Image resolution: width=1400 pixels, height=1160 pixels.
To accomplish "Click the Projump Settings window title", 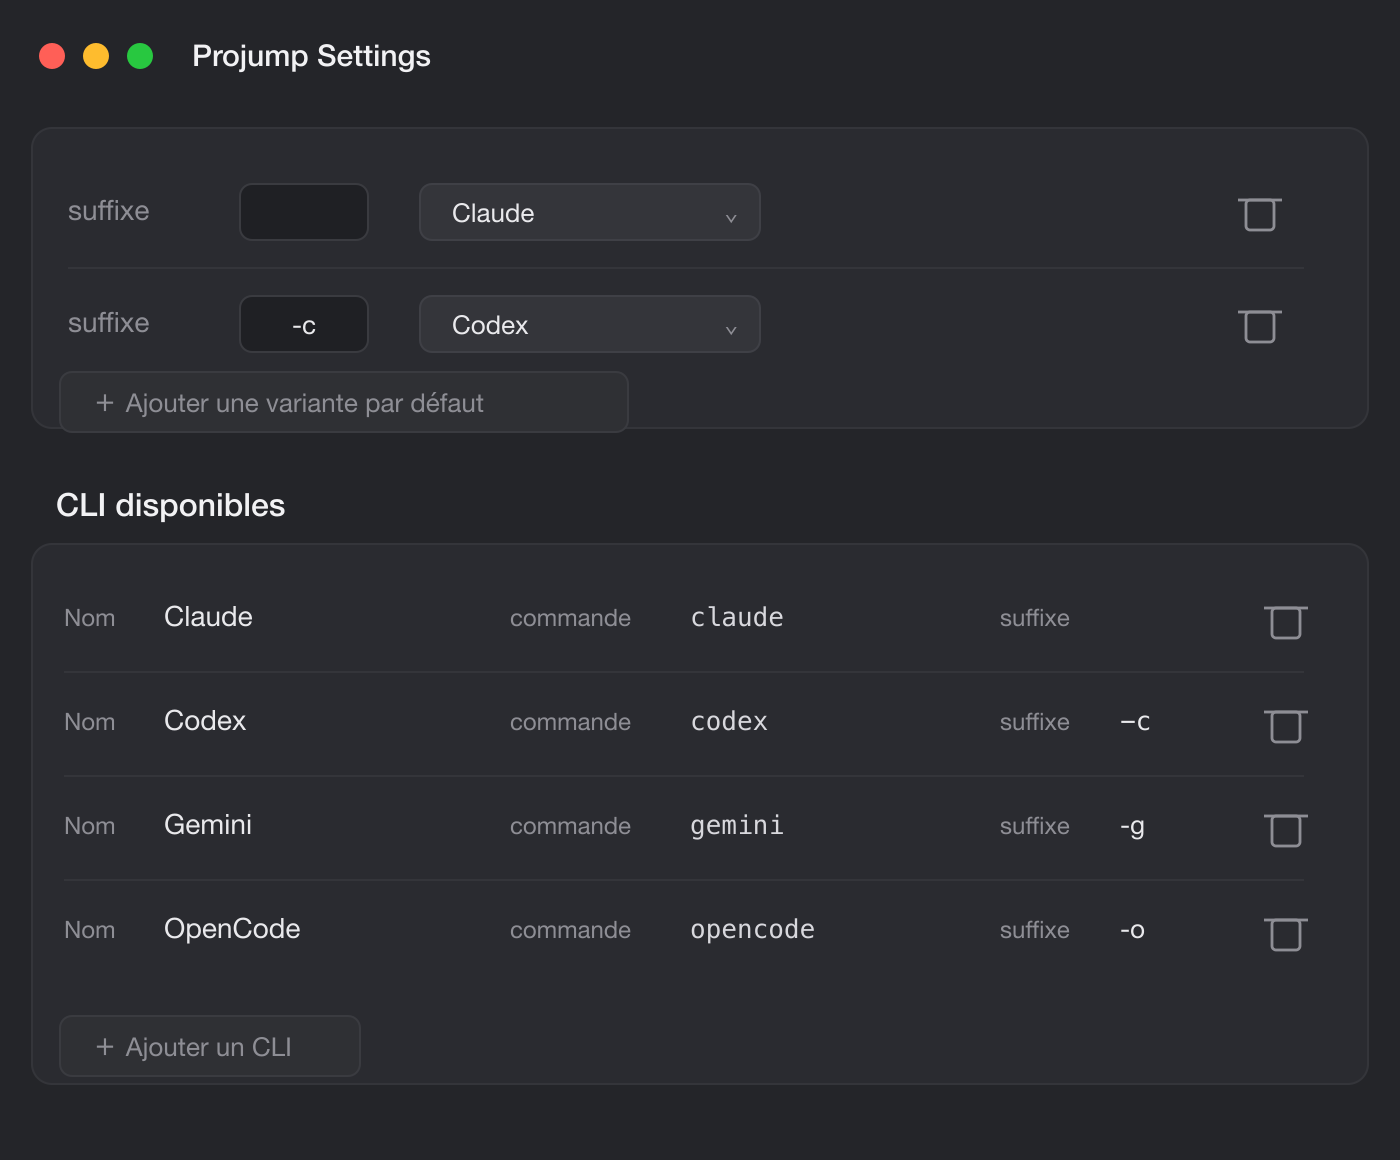I will point(311,56).
